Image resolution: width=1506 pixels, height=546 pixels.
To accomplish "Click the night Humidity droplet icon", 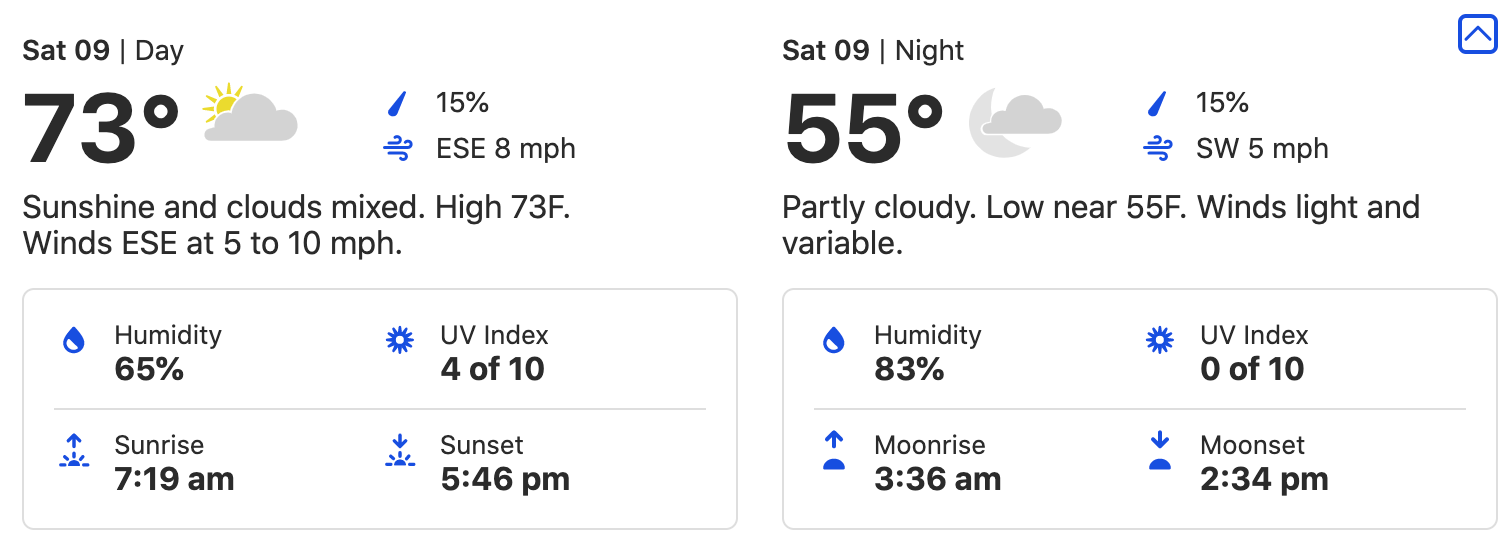I will tap(833, 341).
